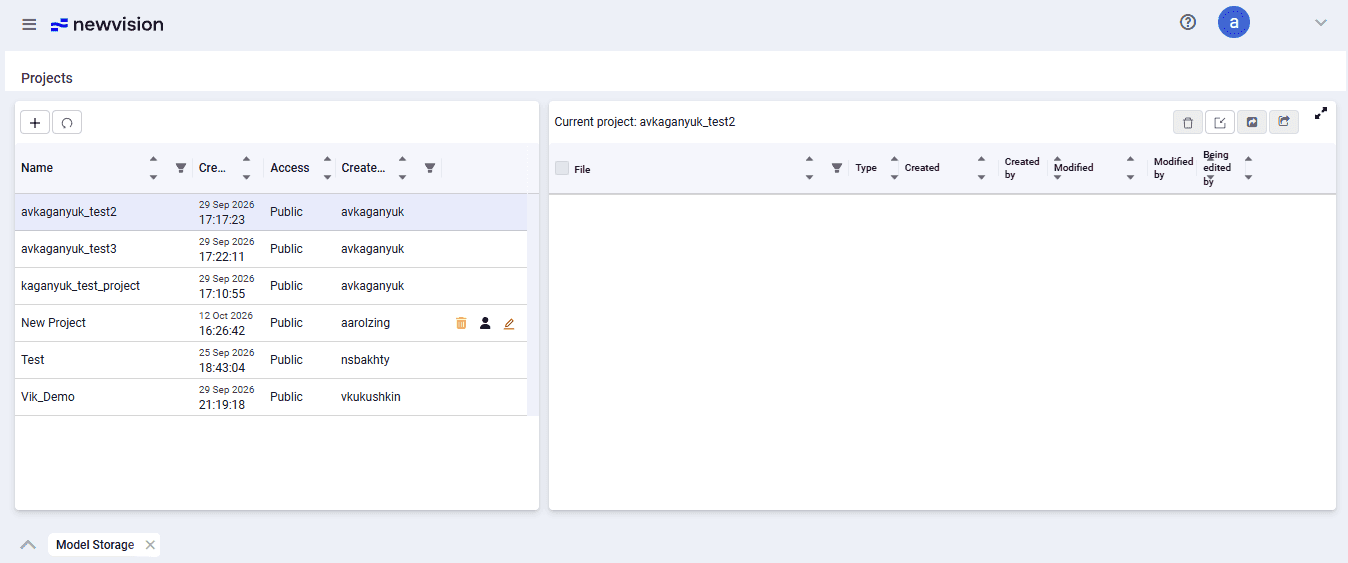Screen dimensions: 1348x563
Task: Click the 17:10:55 creation time cell
Action: pyautogui.click(x=222, y=294)
